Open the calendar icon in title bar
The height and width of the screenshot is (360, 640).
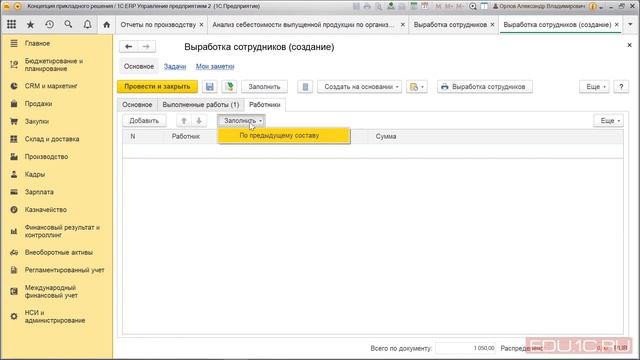(425, 6)
